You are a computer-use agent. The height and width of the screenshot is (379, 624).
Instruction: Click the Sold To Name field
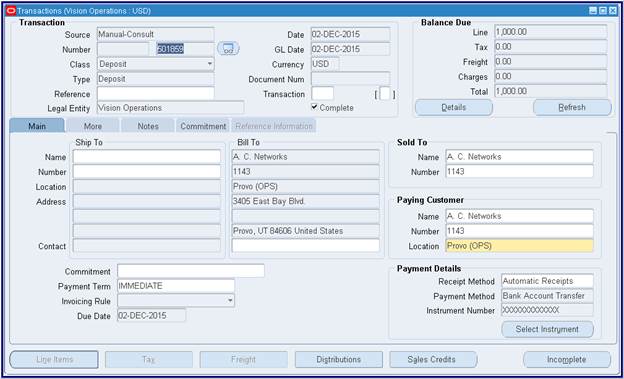519,156
